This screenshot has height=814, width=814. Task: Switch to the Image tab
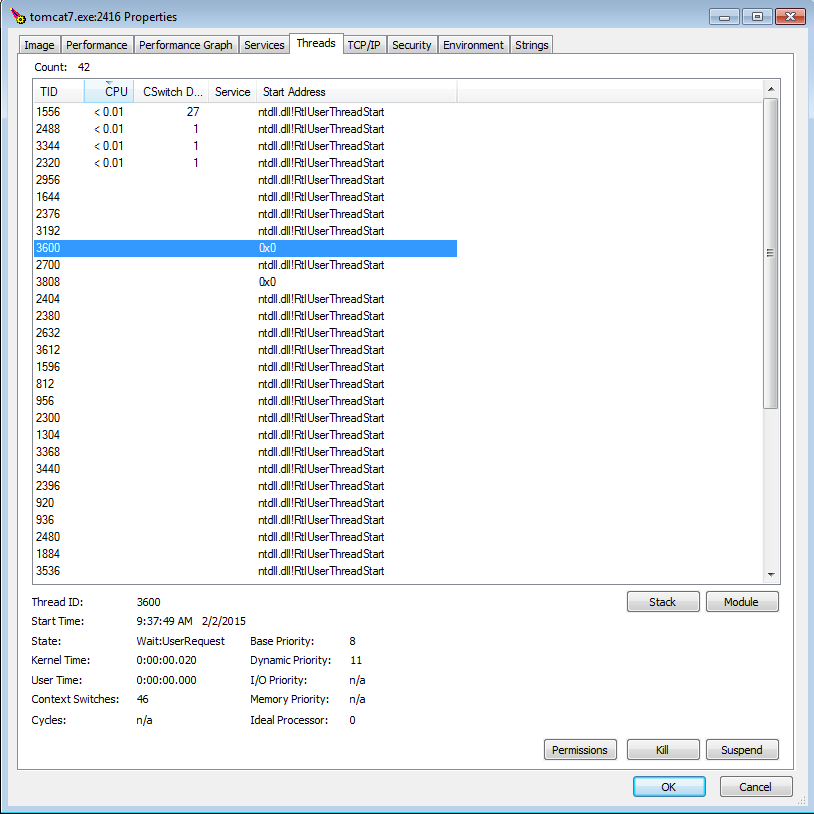[x=39, y=45]
